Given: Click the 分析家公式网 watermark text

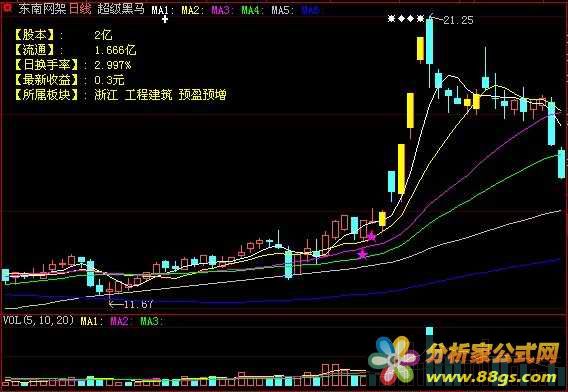Looking at the screenshot, I should [493, 353].
